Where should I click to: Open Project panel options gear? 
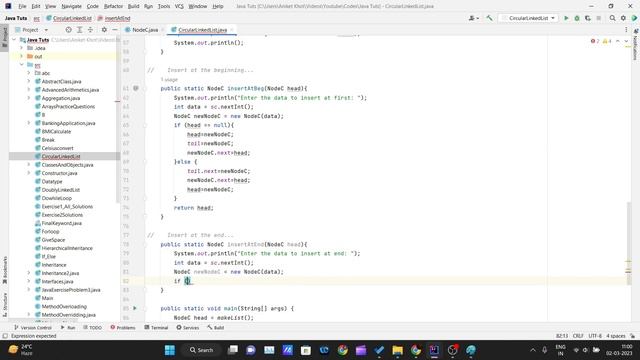click(104, 30)
